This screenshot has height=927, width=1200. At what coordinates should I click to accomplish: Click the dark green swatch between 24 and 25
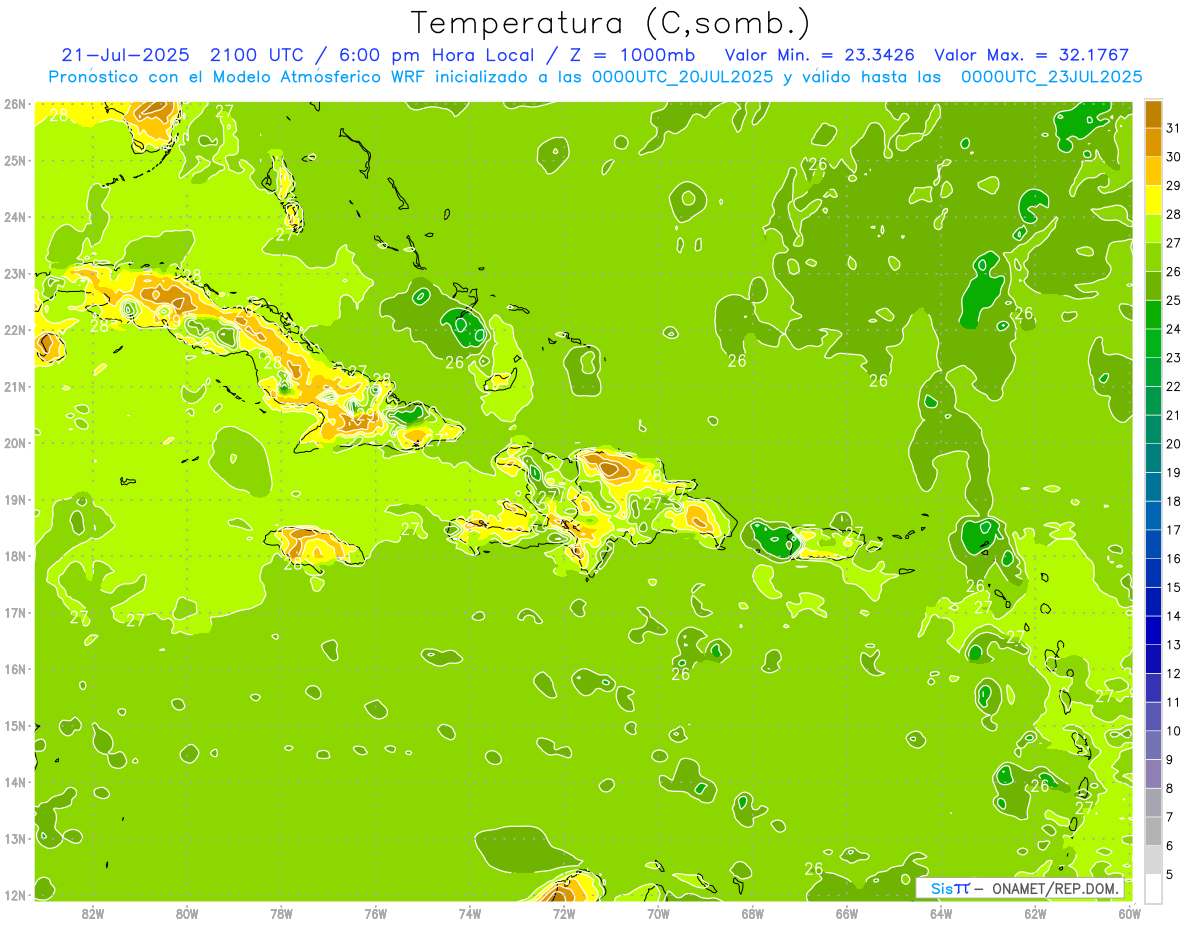1153,314
